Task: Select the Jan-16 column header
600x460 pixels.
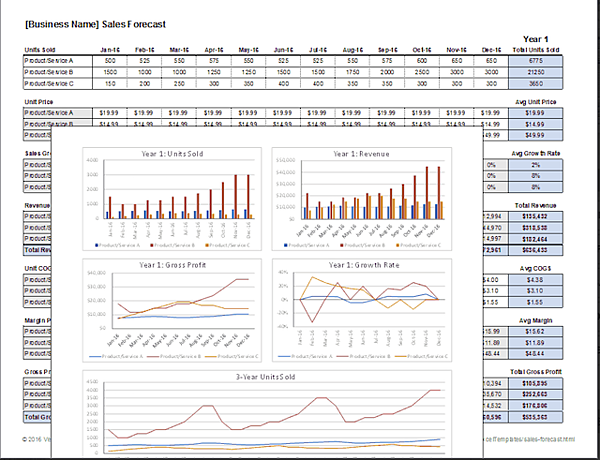Action: click(x=109, y=49)
